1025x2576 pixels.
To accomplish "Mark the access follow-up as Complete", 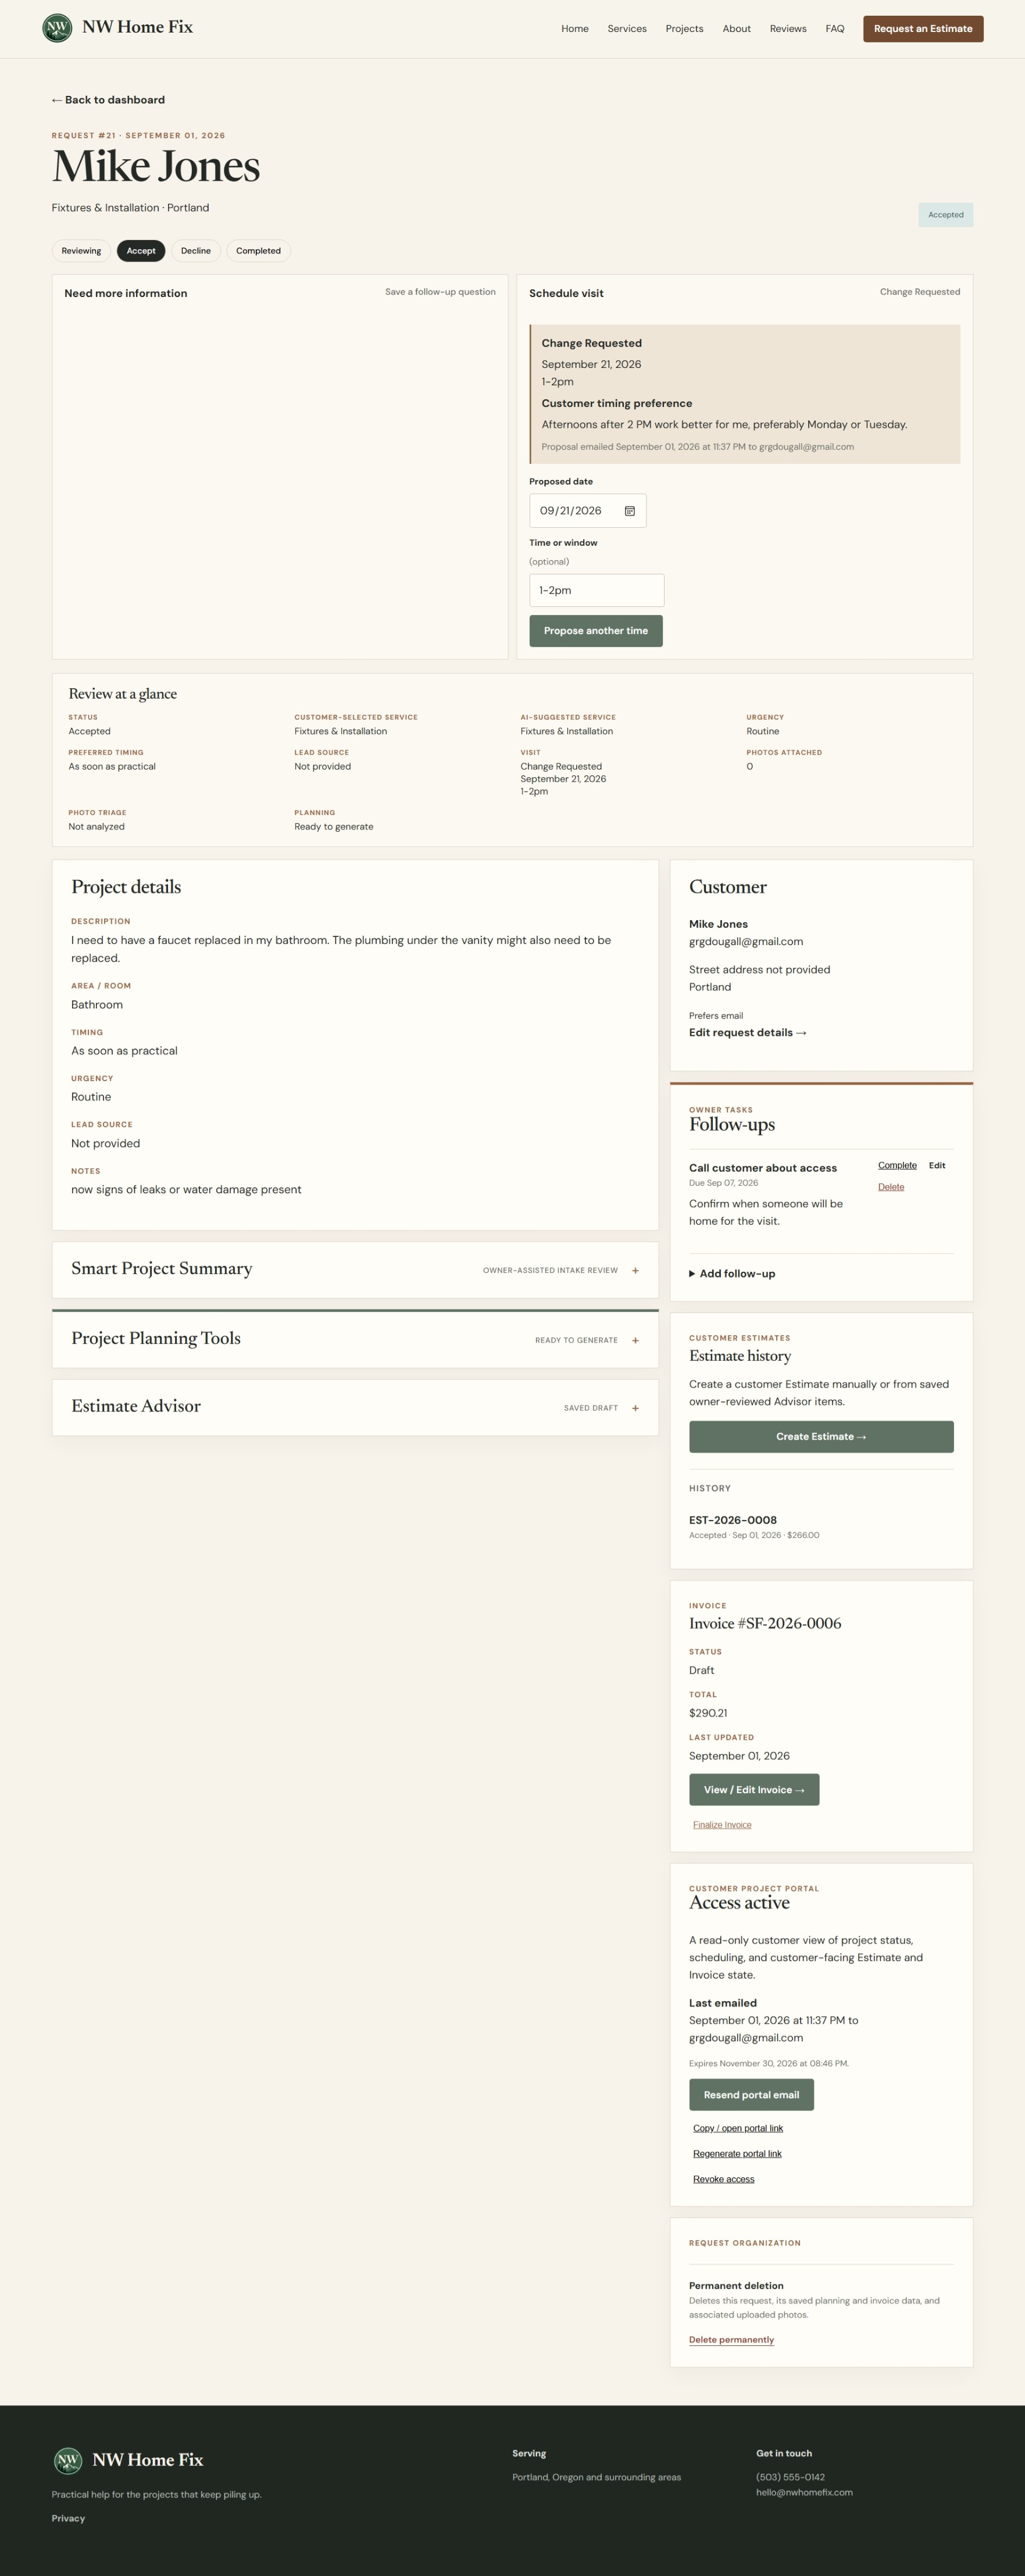I will point(897,1165).
